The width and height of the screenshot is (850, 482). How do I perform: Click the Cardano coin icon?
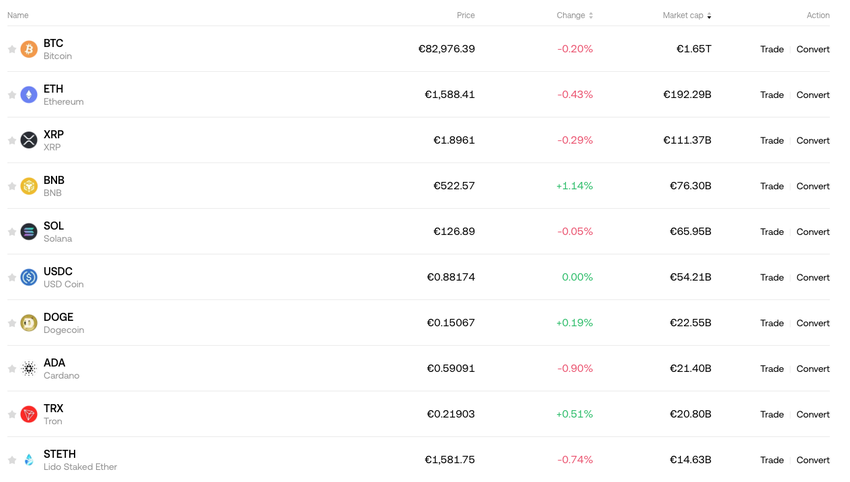point(29,369)
